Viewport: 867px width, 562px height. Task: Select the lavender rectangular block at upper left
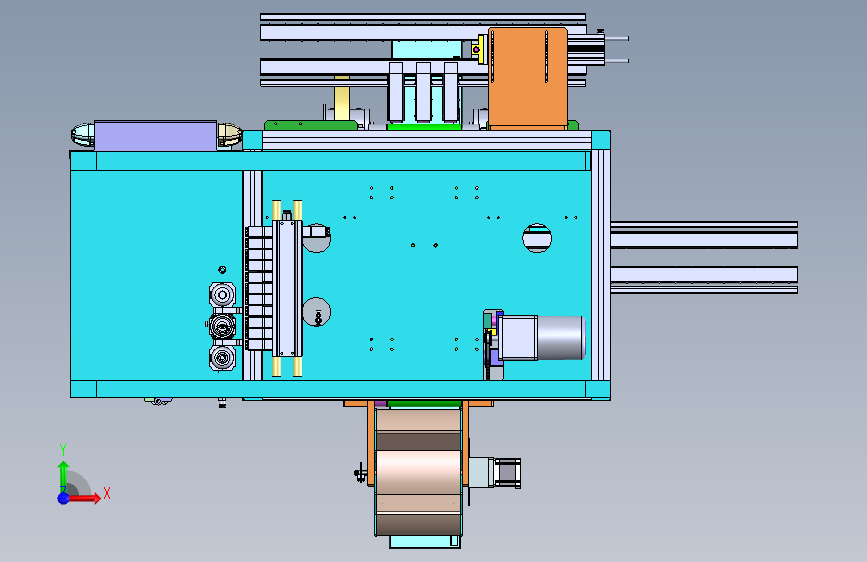(x=155, y=136)
